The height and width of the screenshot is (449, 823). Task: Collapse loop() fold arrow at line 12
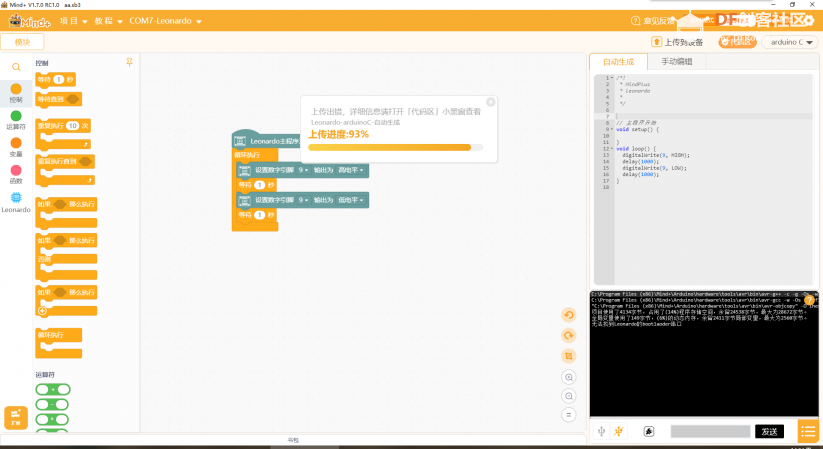coord(612,149)
